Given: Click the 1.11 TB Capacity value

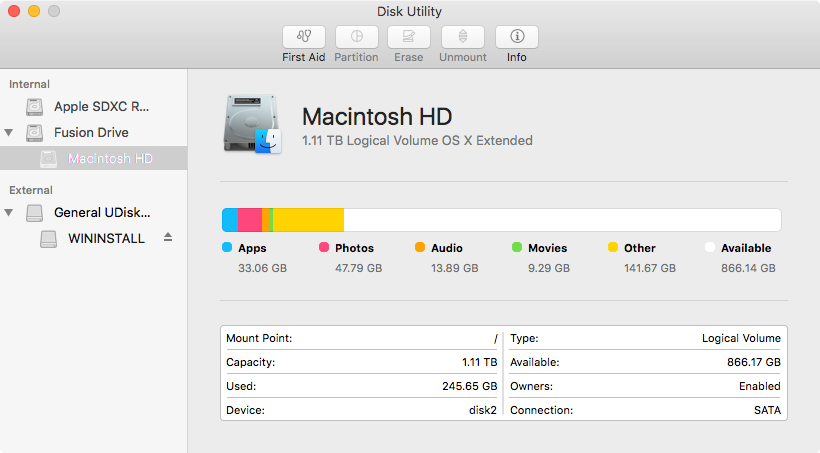Looking at the screenshot, I should (x=480, y=363).
